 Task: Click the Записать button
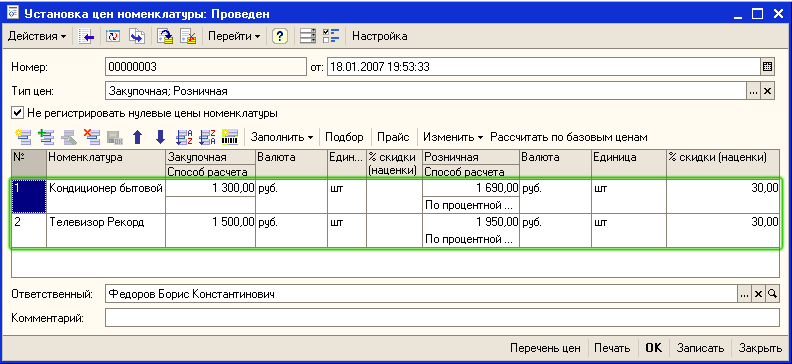tap(701, 348)
